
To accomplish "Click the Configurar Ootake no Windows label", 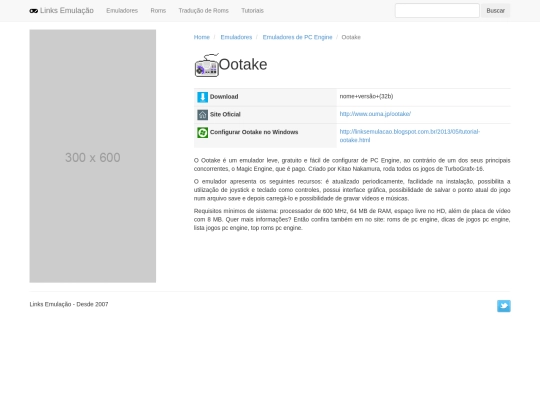I will pyautogui.click(x=254, y=132).
